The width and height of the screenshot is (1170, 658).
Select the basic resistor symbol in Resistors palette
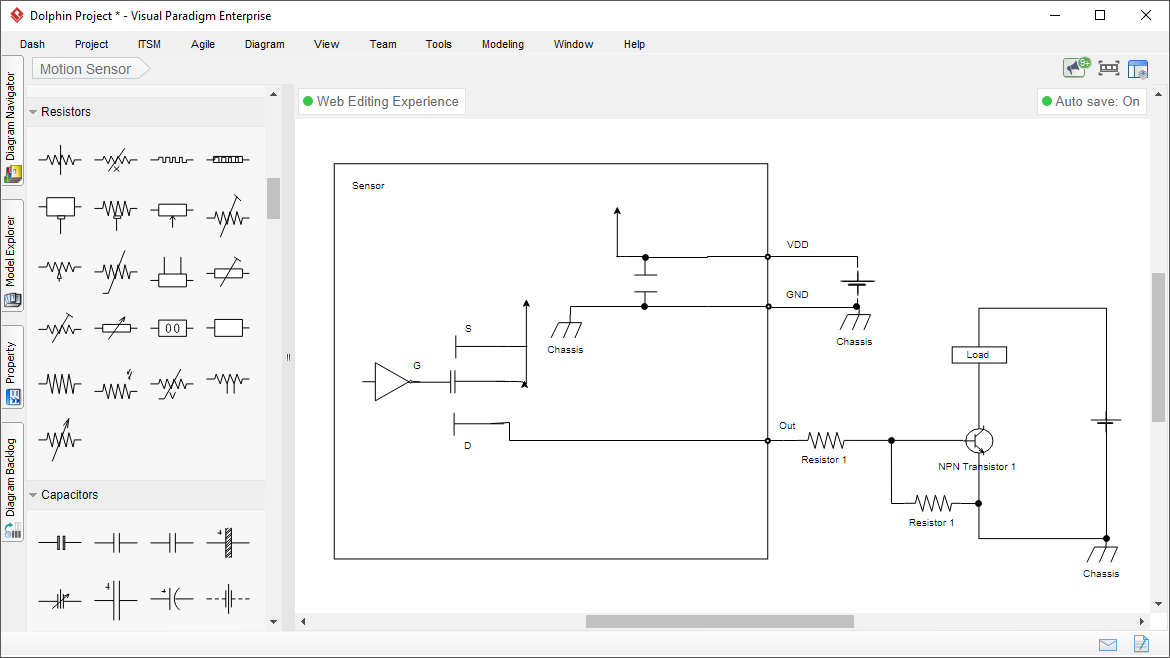tap(60, 157)
